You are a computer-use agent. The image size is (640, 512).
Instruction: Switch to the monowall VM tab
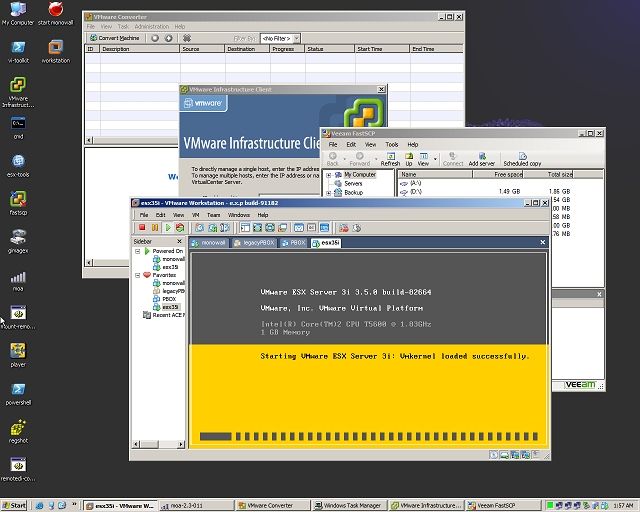[209, 243]
